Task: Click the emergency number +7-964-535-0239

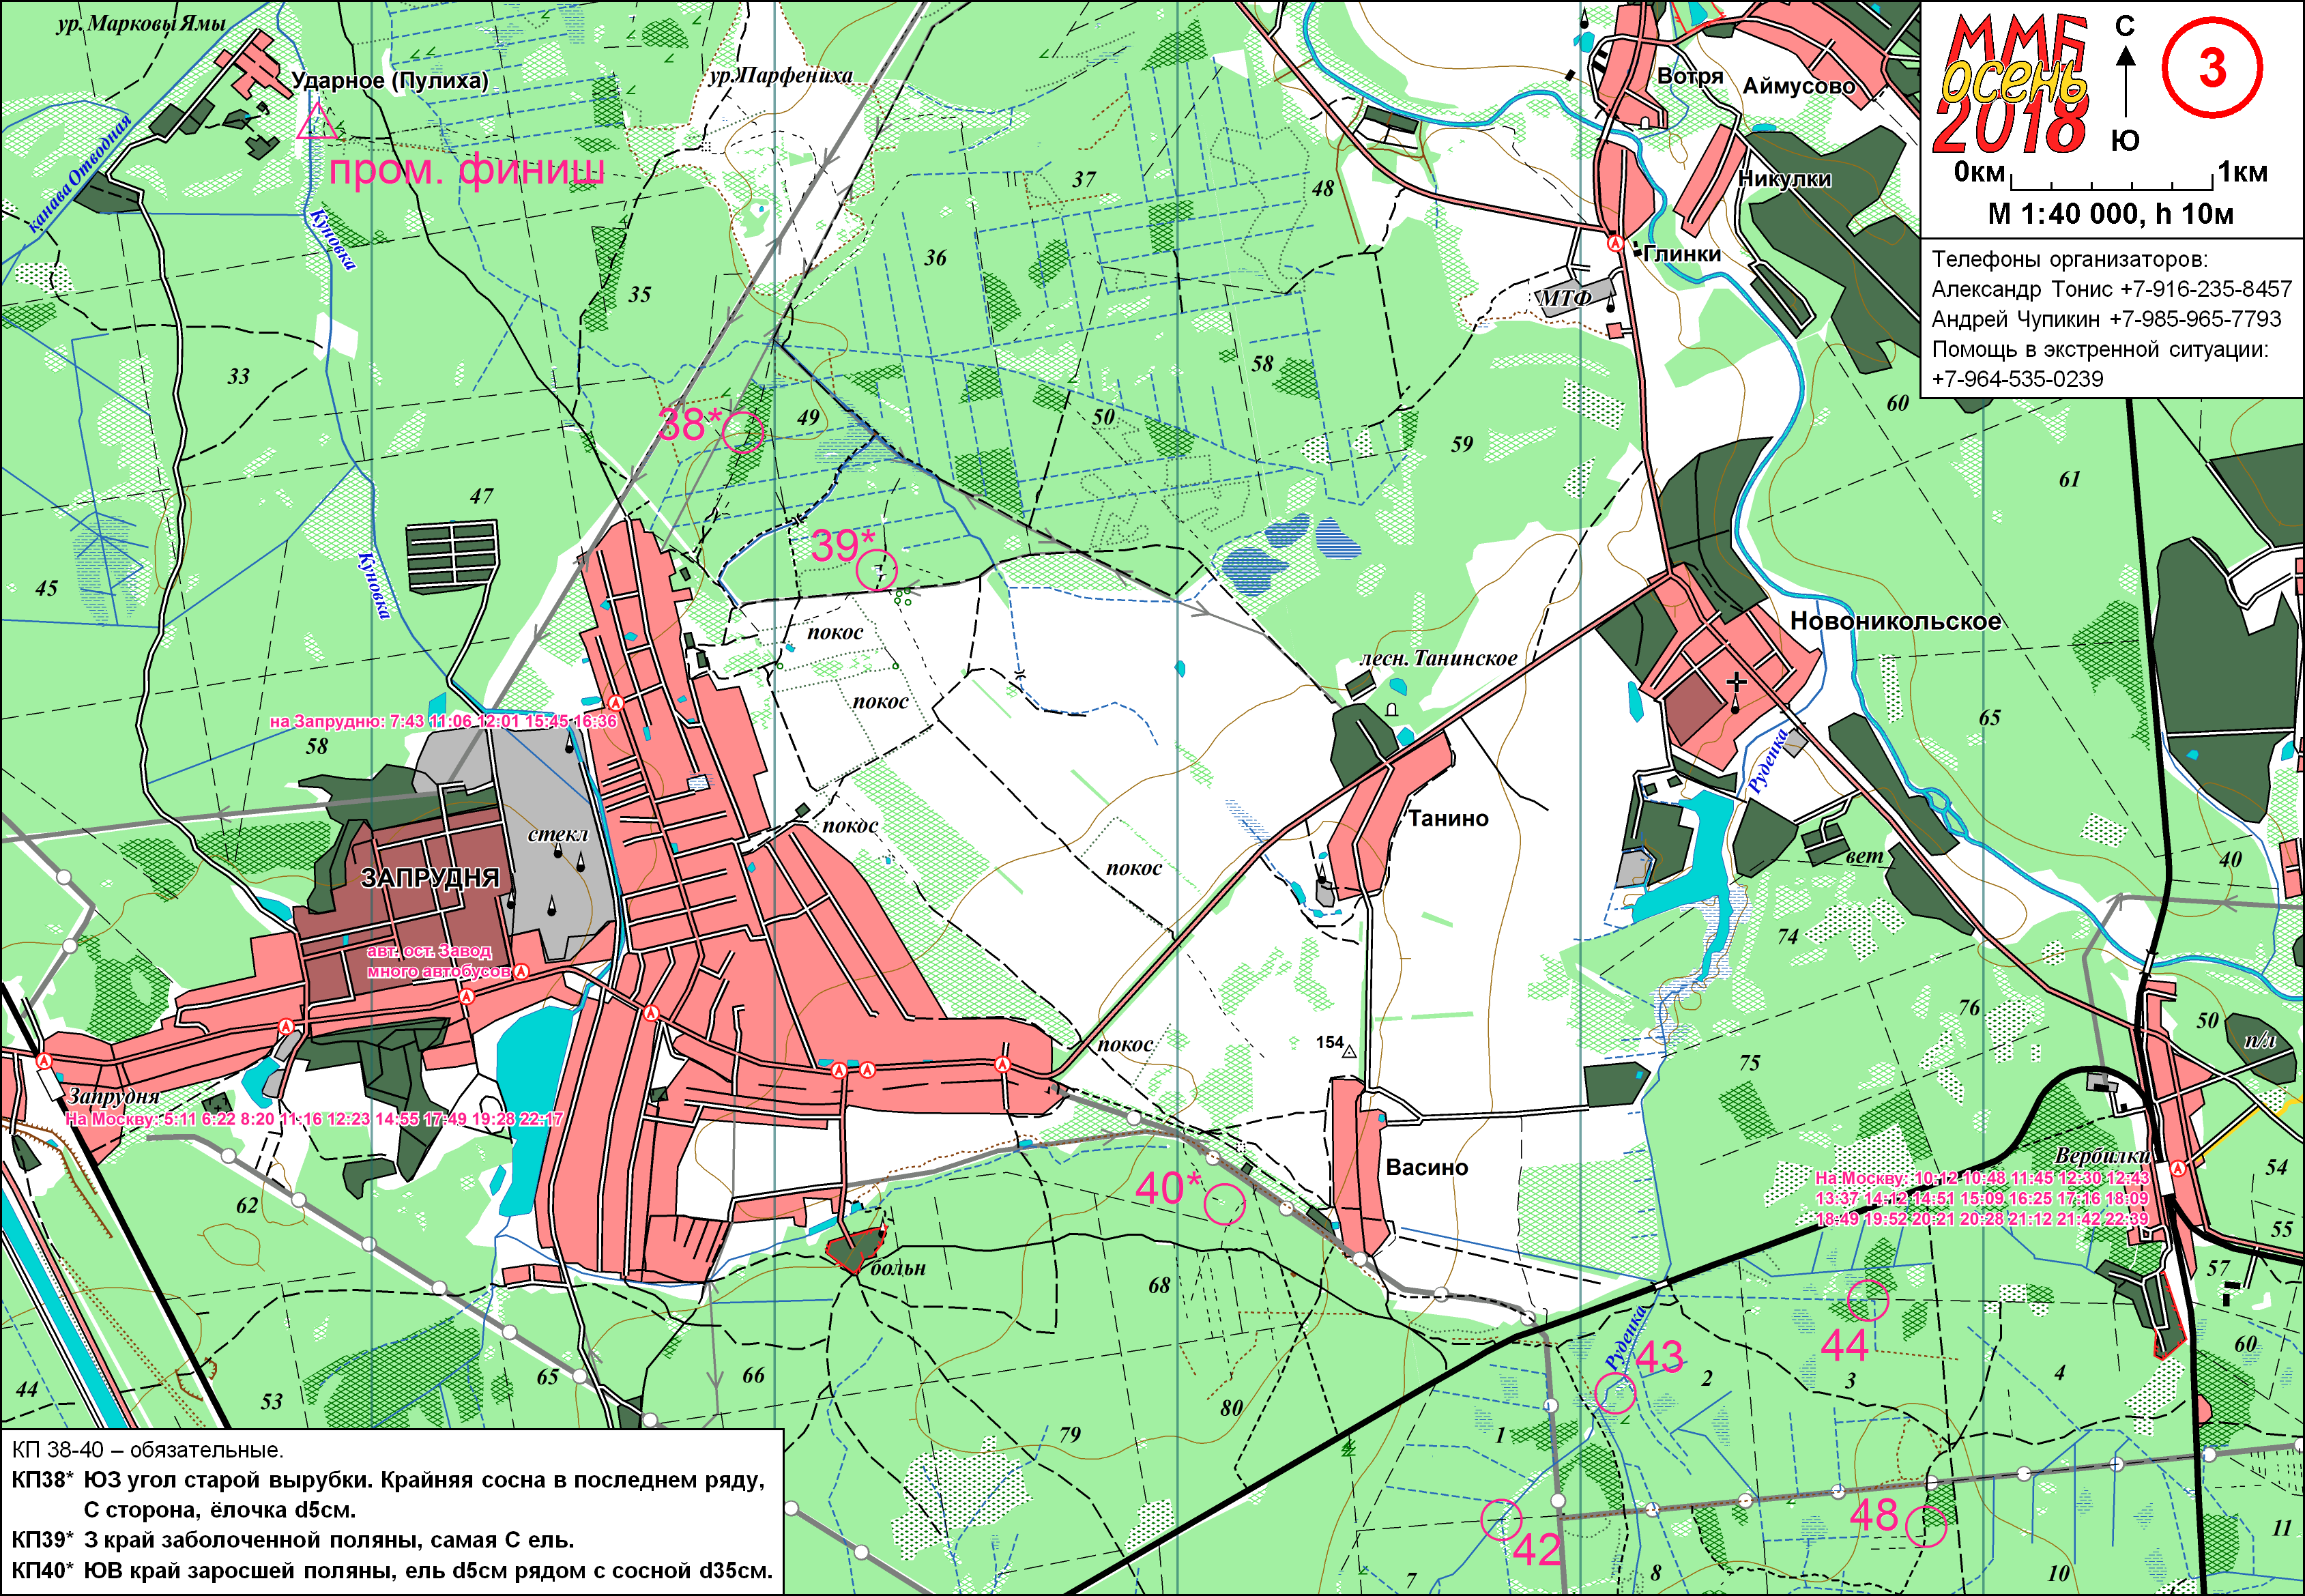Action: (x=2018, y=379)
